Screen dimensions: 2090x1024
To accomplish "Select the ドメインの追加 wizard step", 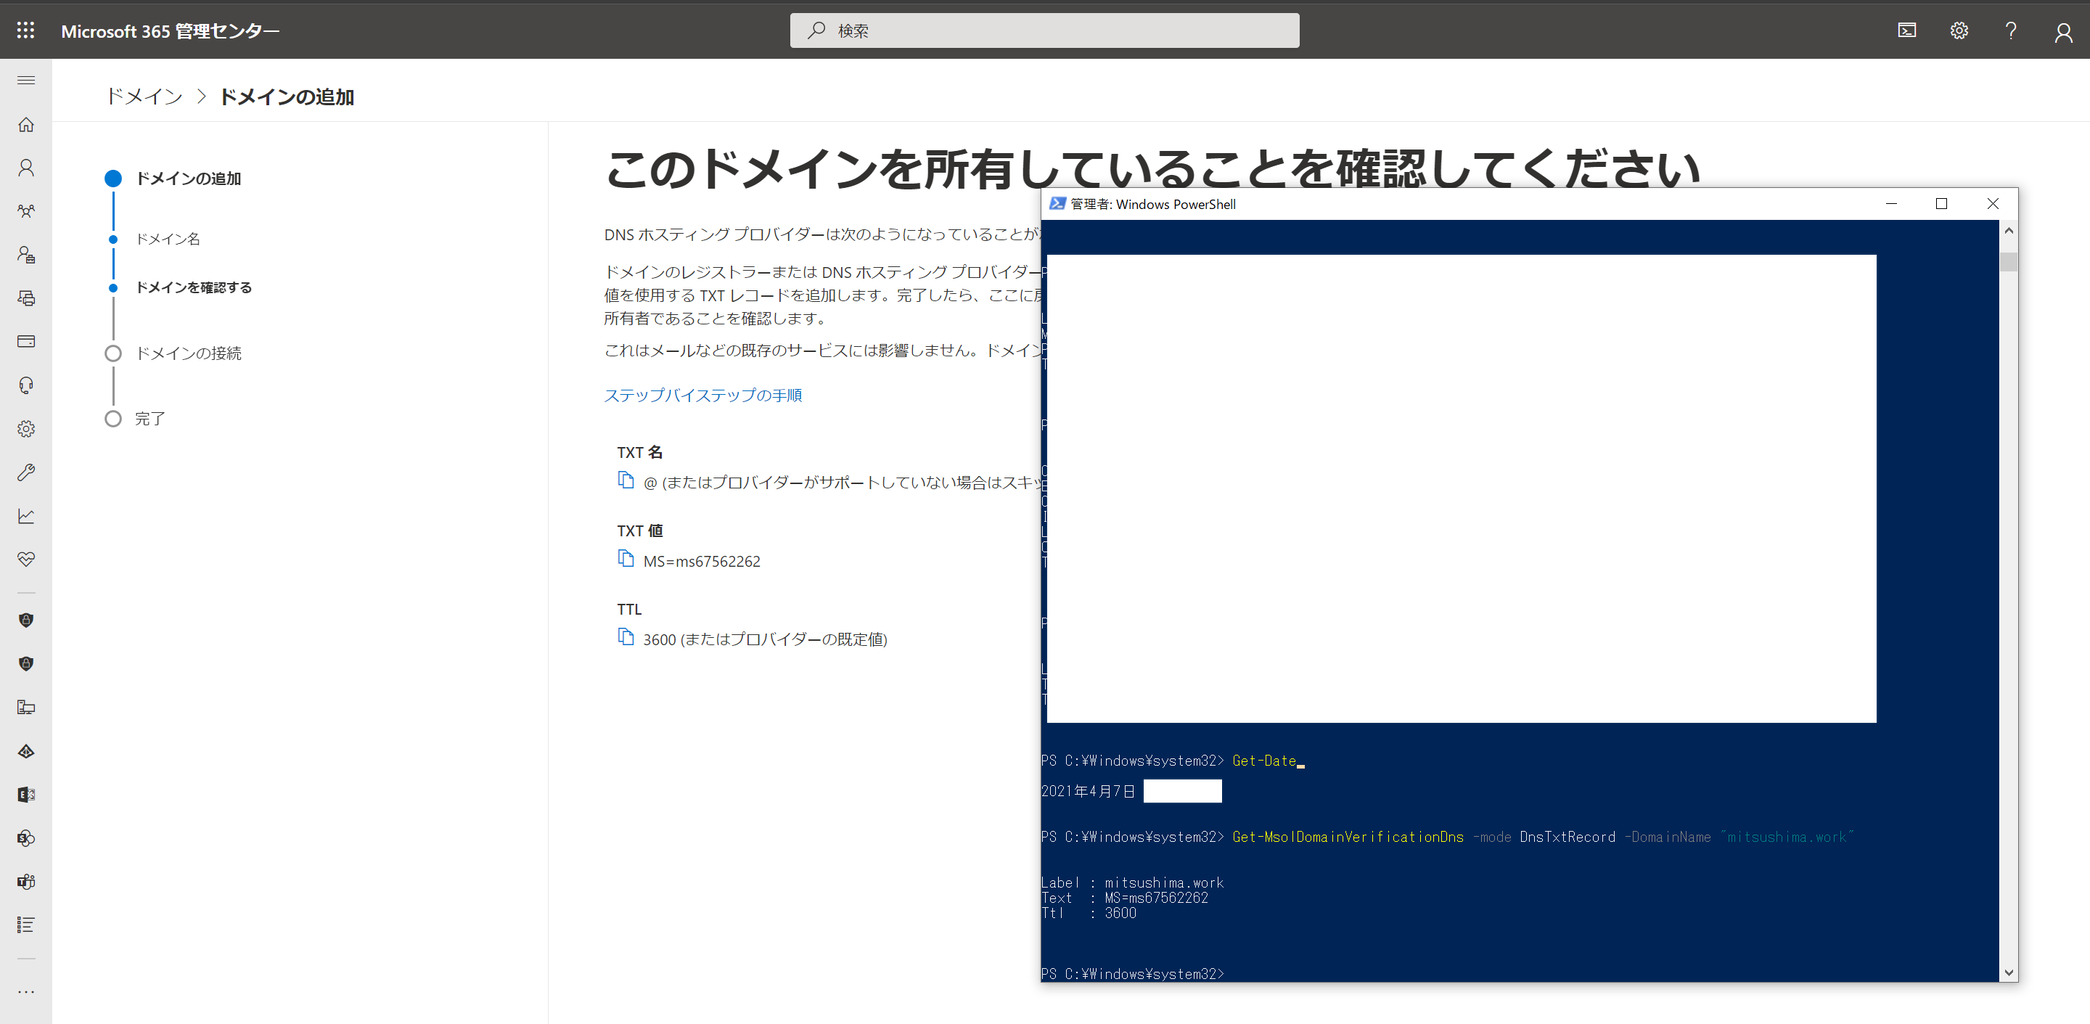I will [x=188, y=178].
